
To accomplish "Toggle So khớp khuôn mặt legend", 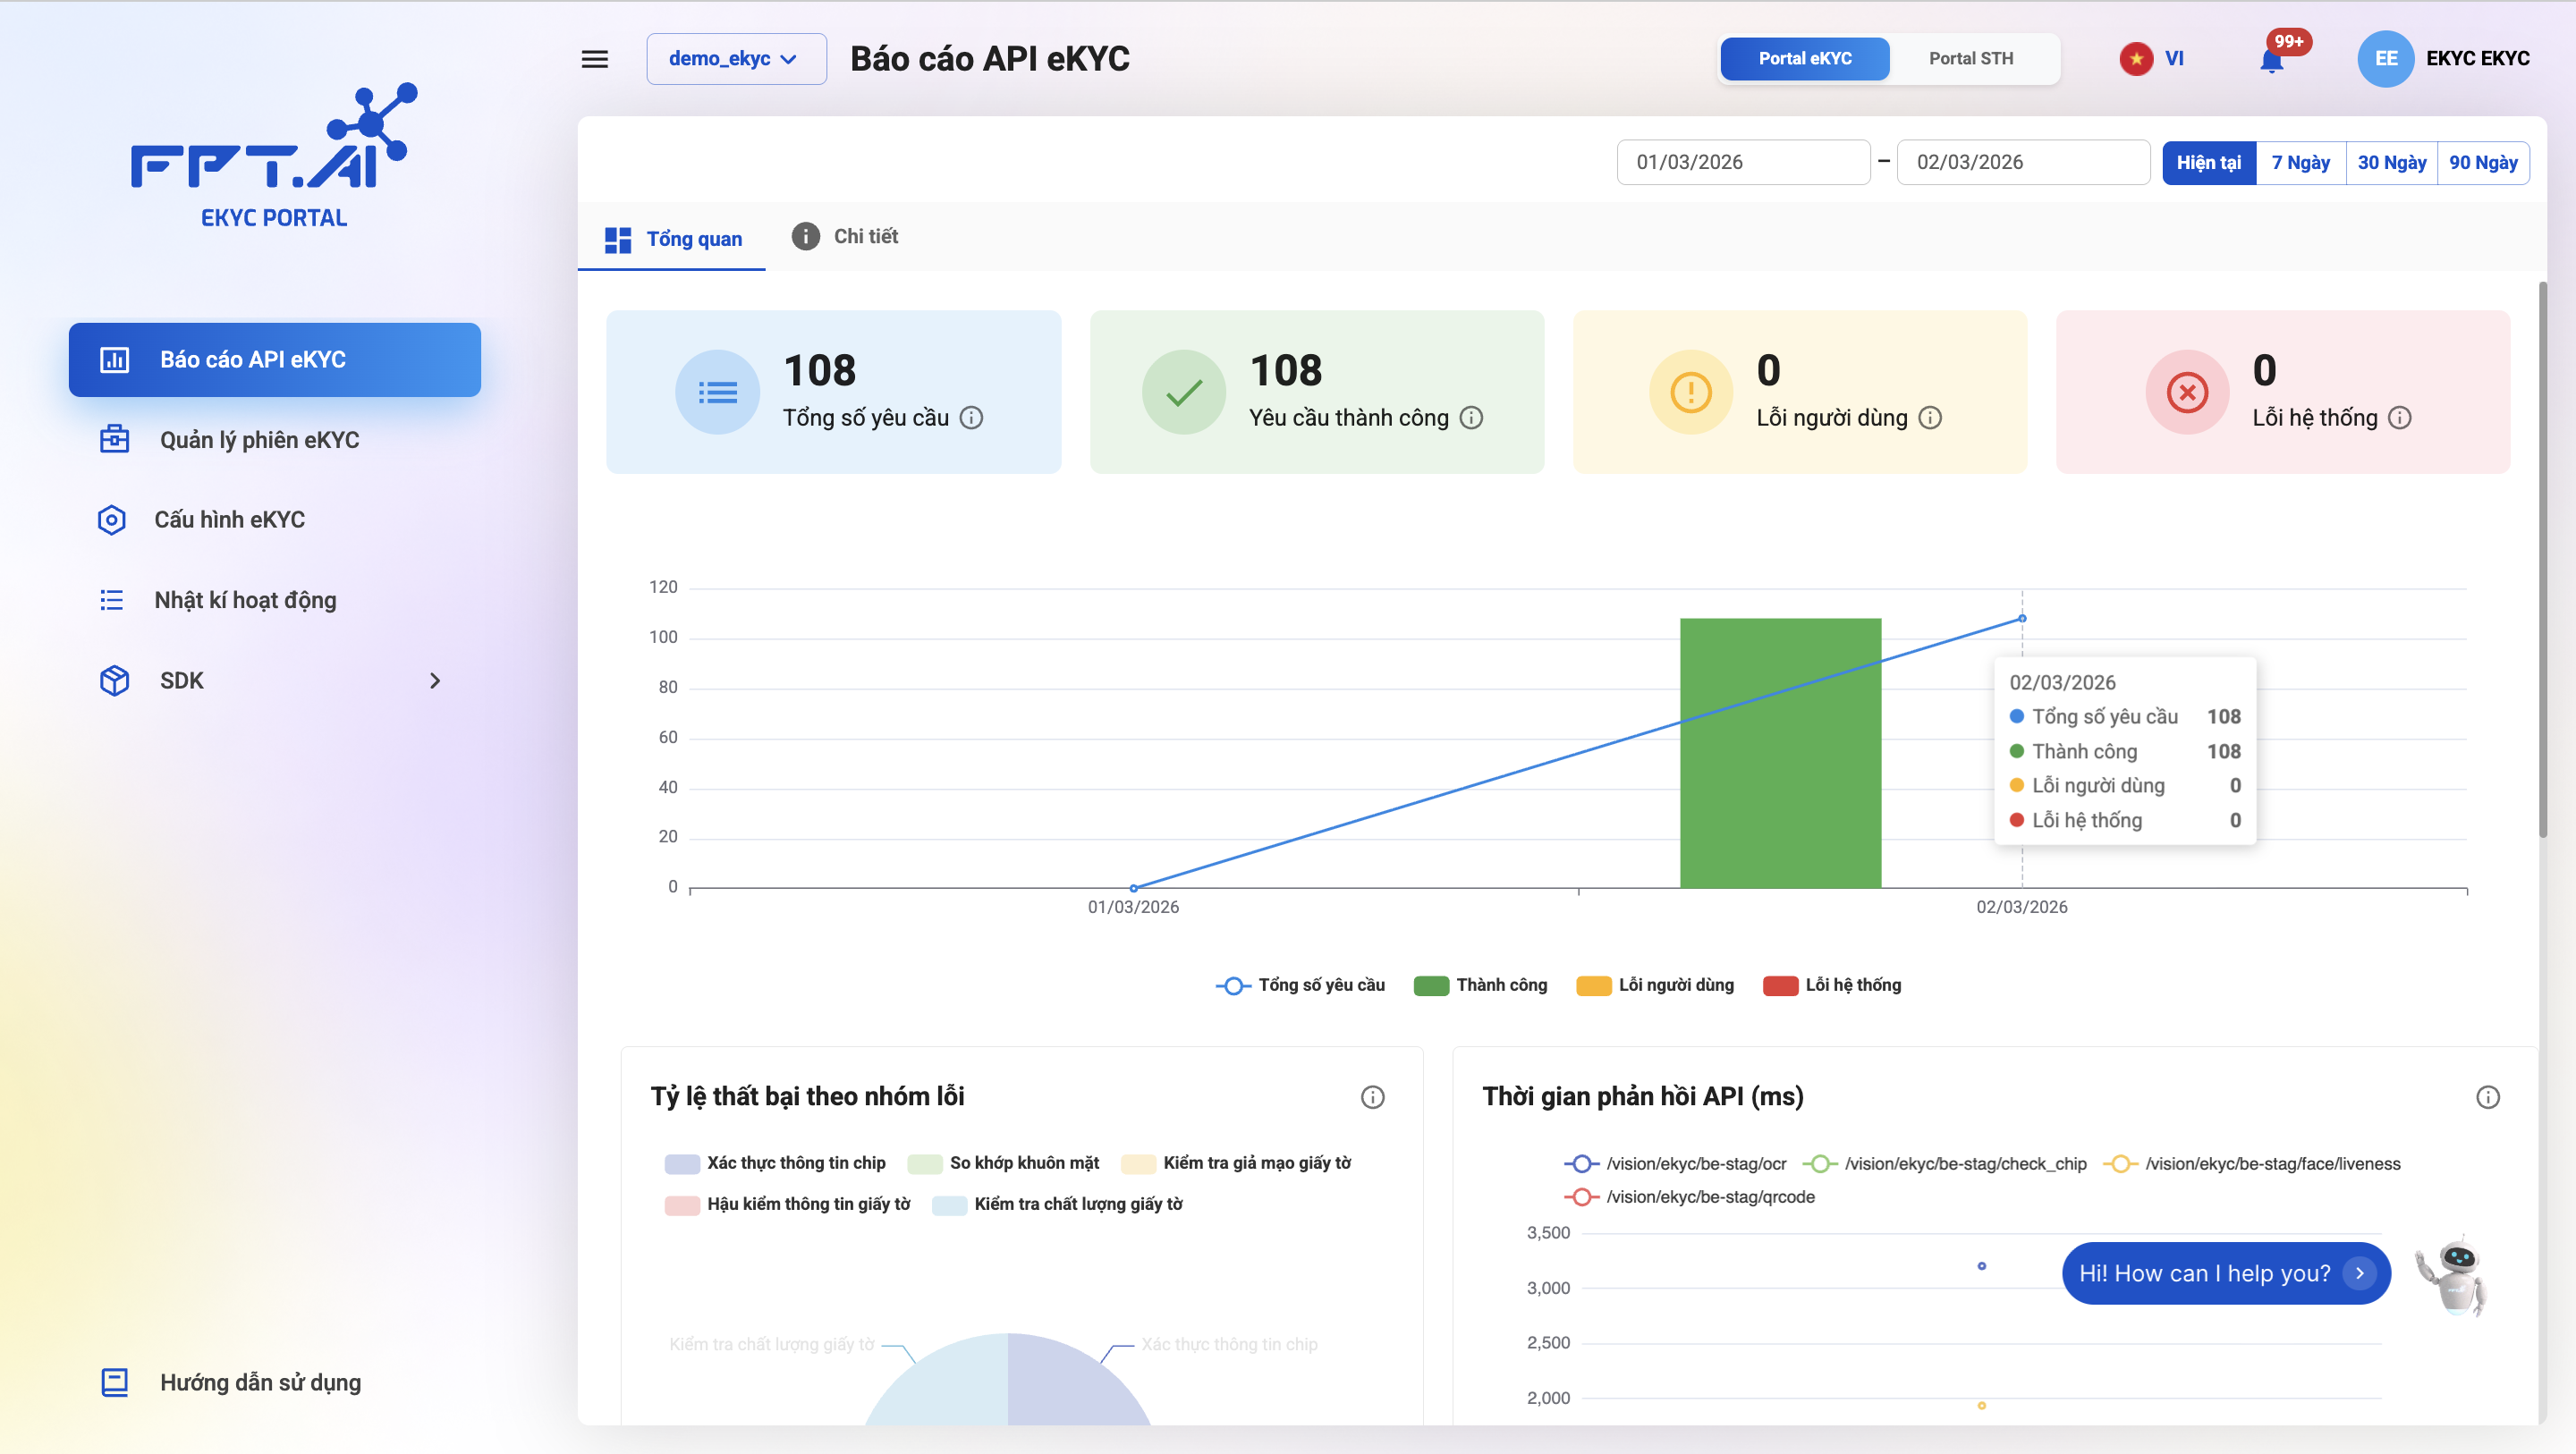I will pos(1003,1164).
